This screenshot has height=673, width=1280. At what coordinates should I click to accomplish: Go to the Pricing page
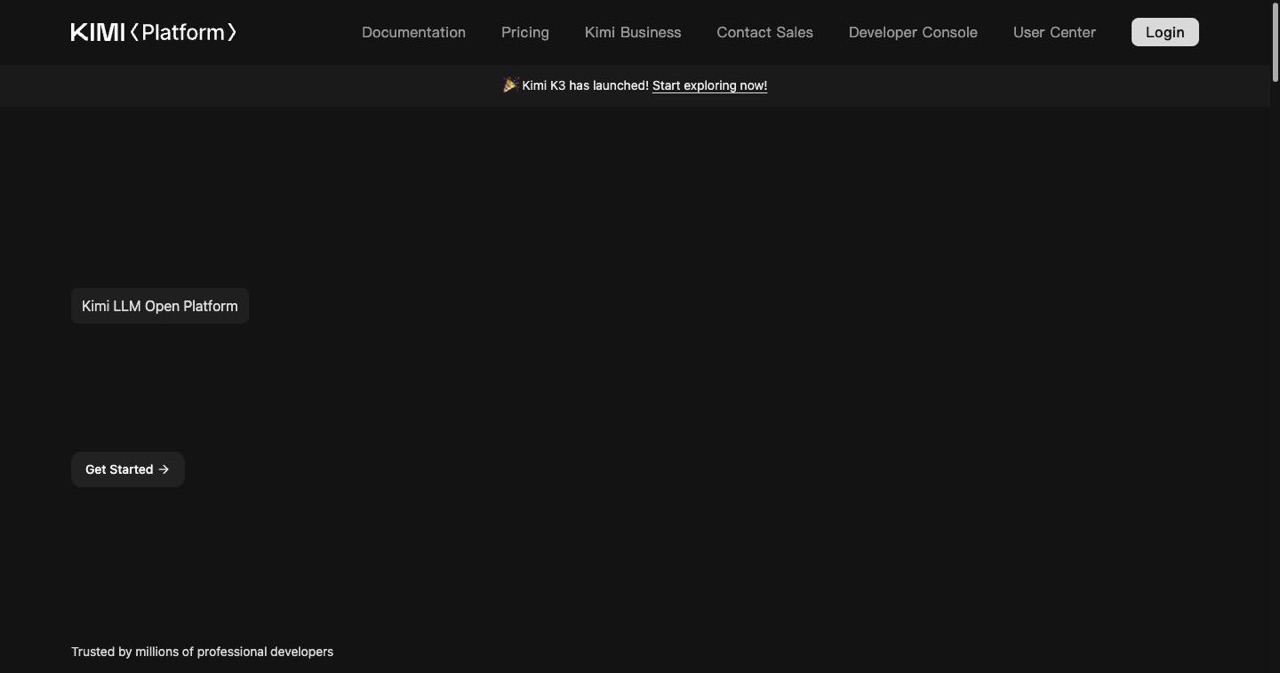click(525, 32)
